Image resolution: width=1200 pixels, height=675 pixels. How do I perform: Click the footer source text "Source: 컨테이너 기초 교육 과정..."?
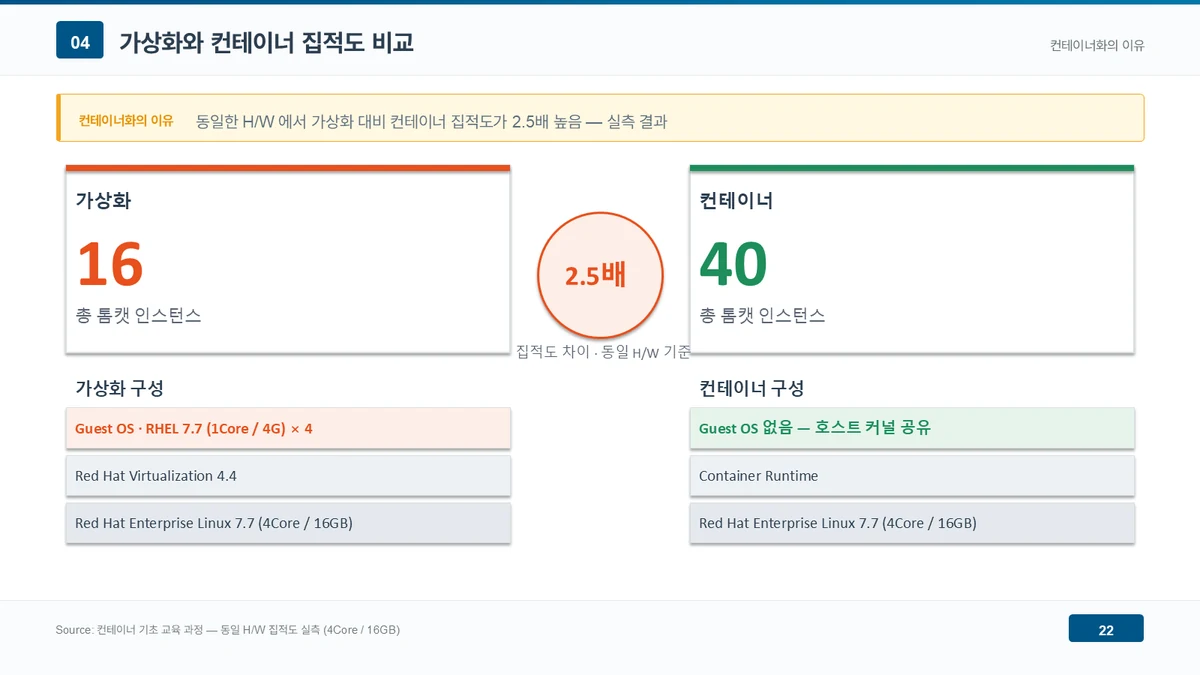pos(228,630)
